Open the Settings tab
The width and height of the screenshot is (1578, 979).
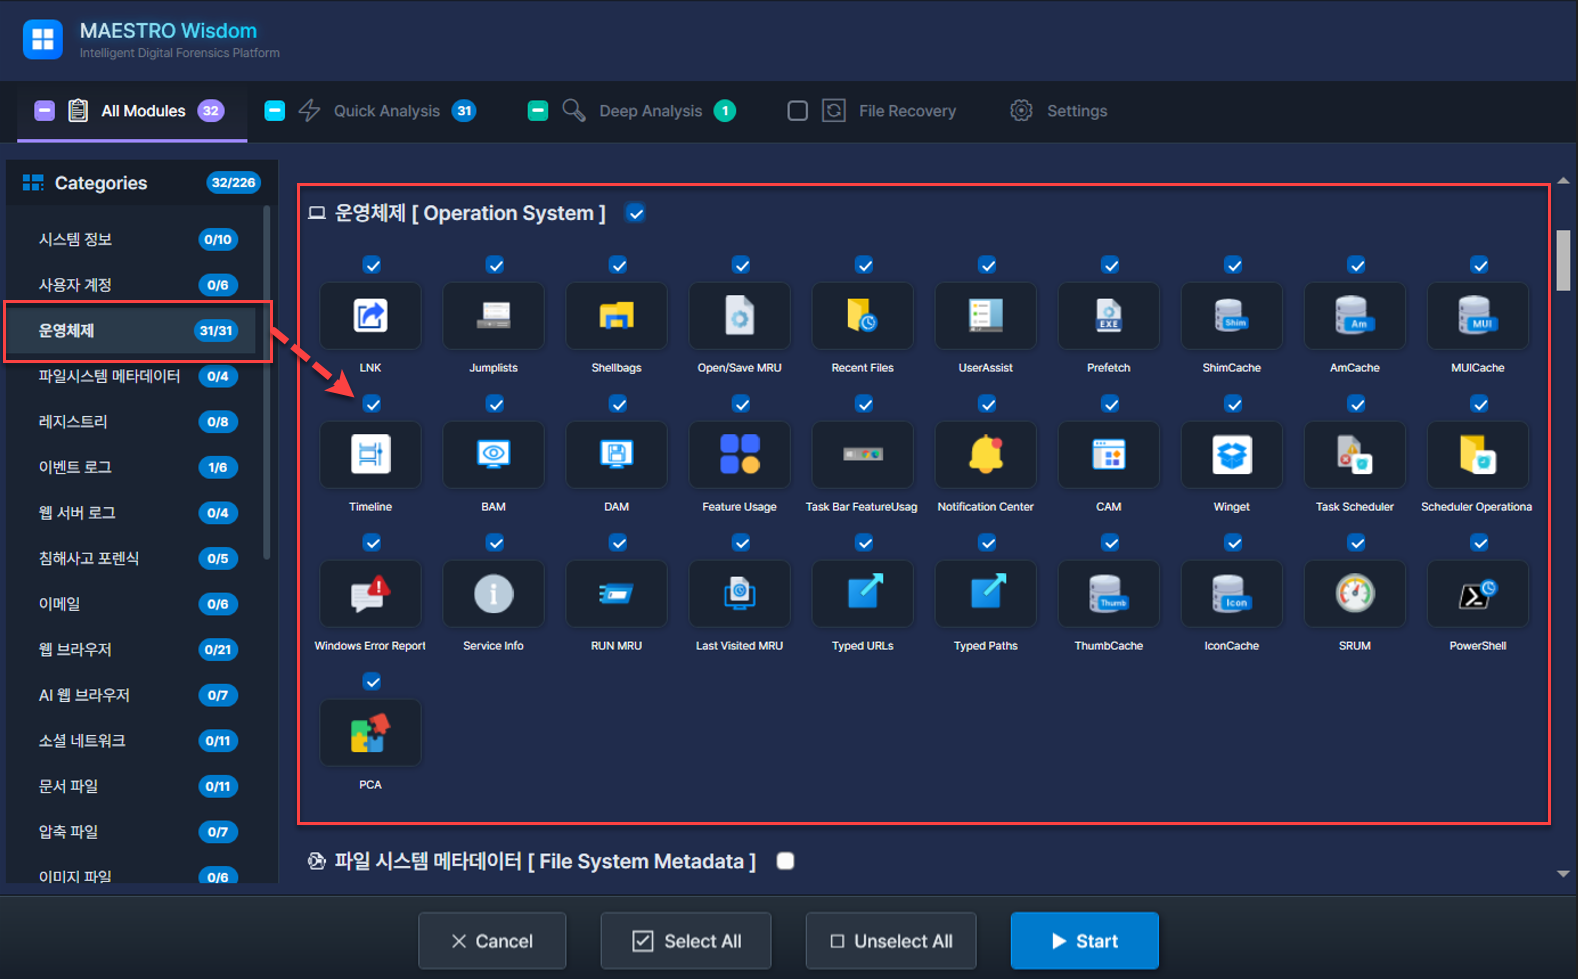[1076, 111]
